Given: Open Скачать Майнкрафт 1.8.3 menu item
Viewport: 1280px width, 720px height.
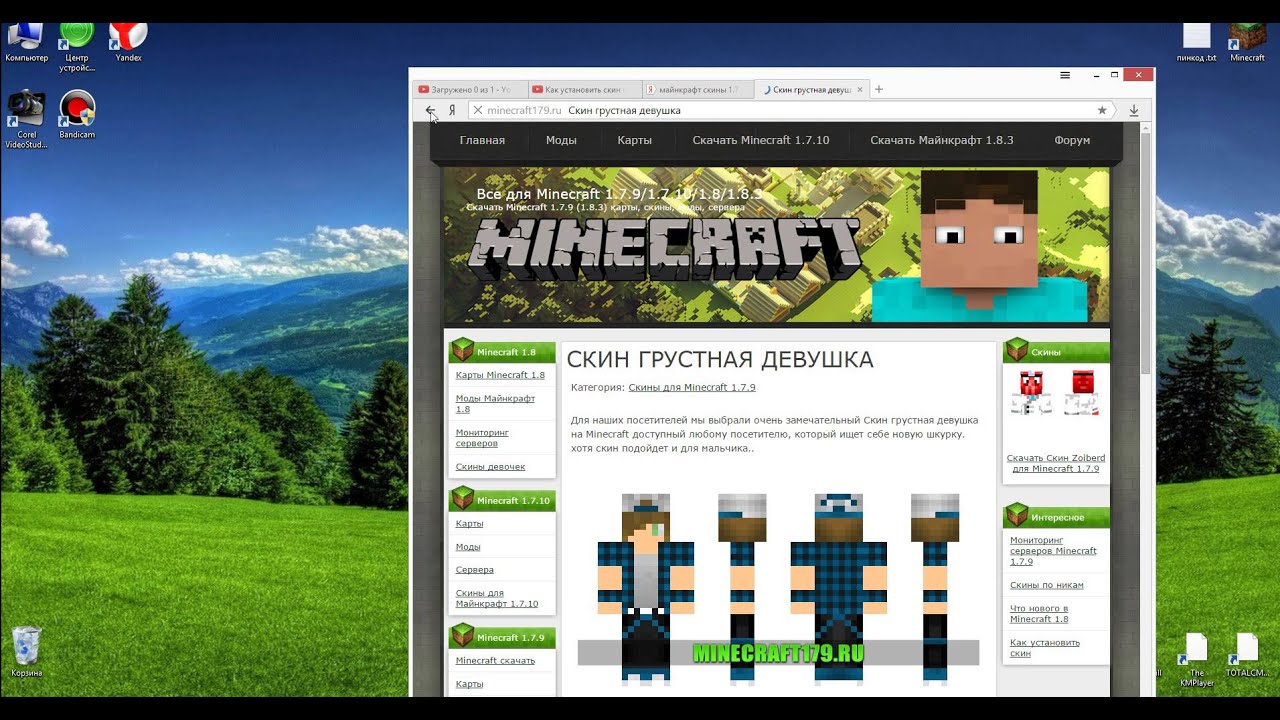Looking at the screenshot, I should click(x=942, y=140).
